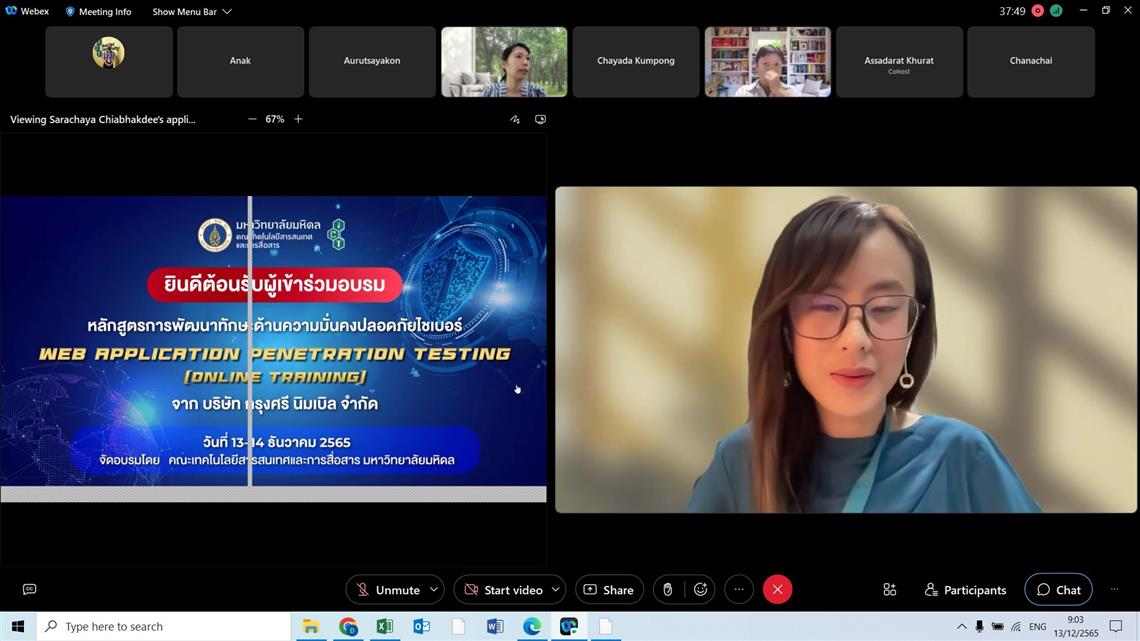
Task: Click the Share content button
Action: (x=608, y=590)
